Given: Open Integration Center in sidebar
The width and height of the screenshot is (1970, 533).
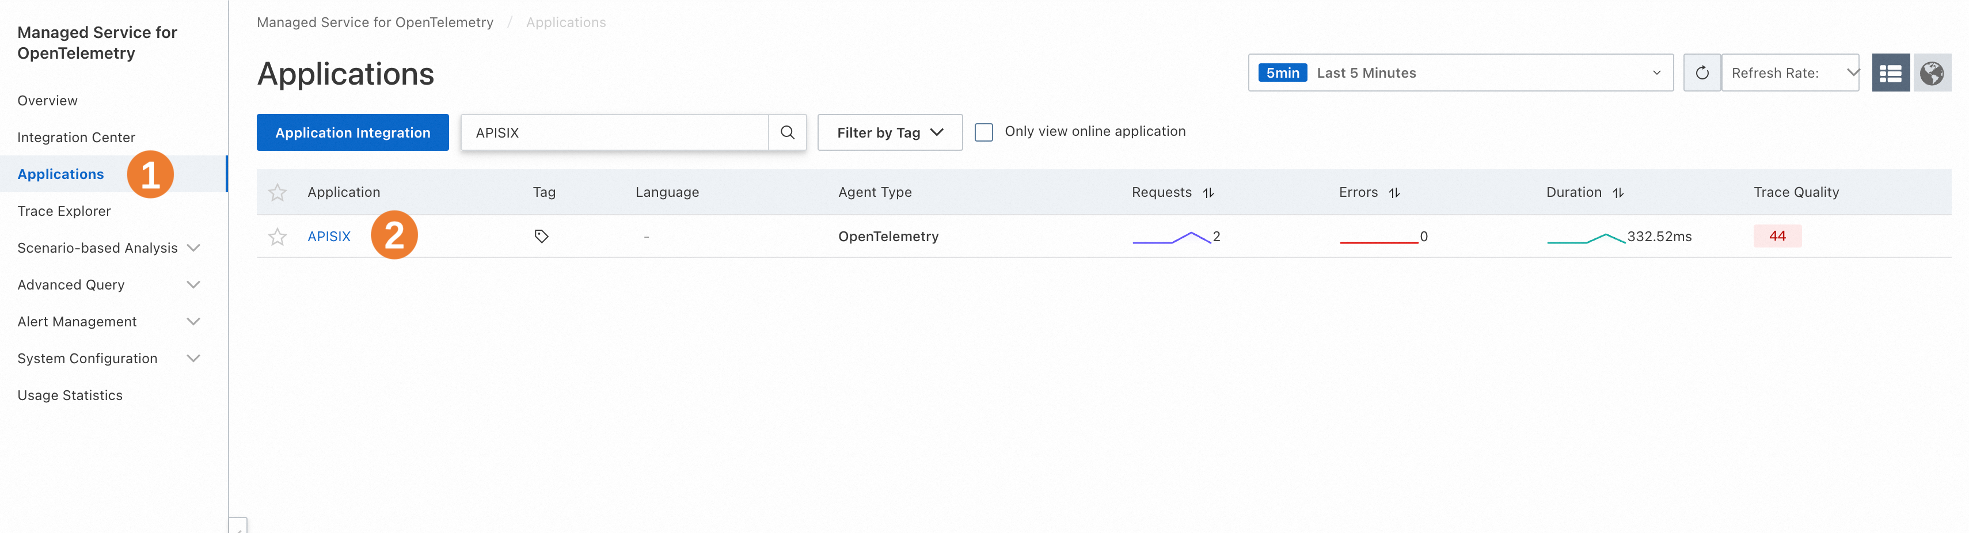Looking at the screenshot, I should (x=76, y=138).
